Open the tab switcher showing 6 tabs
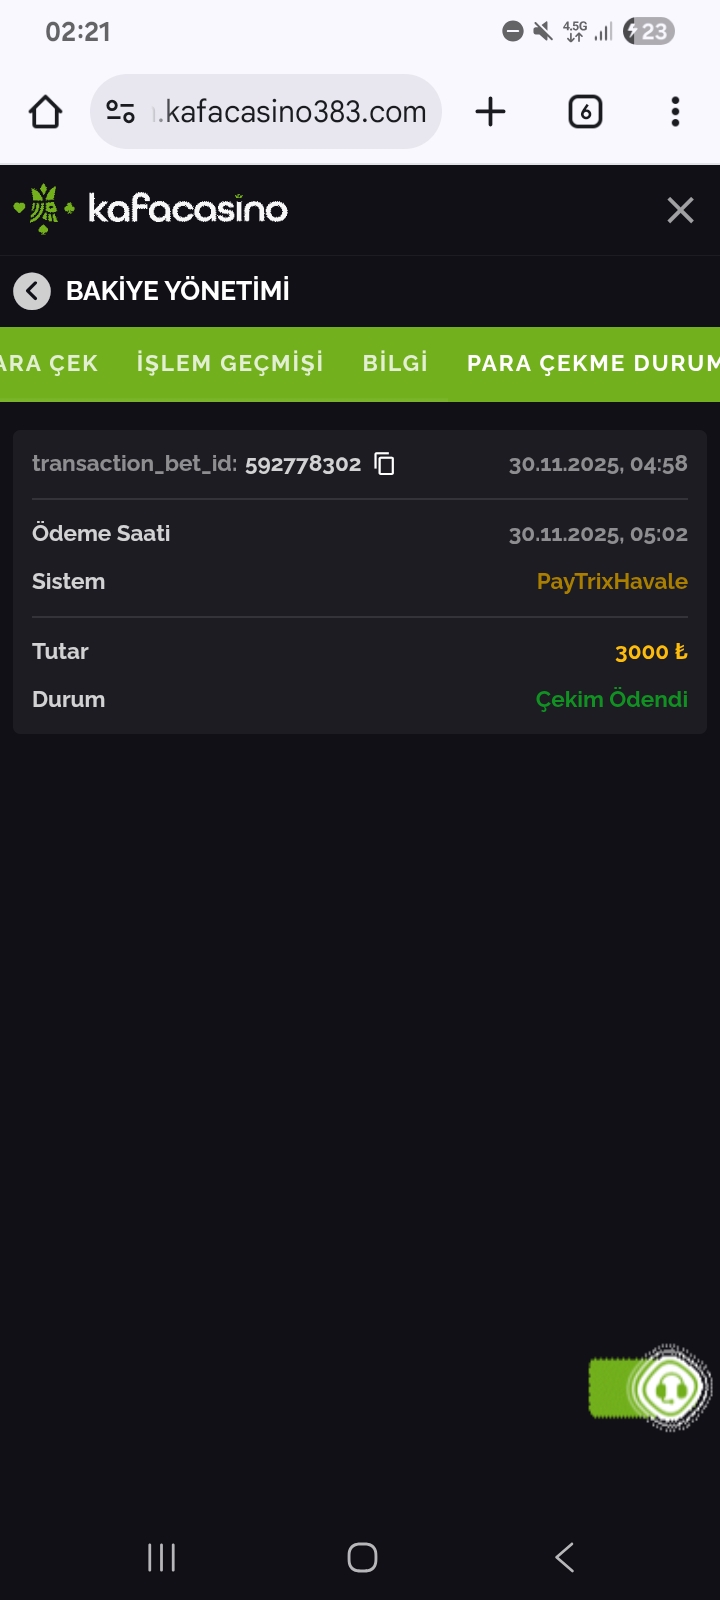 pyautogui.click(x=585, y=112)
